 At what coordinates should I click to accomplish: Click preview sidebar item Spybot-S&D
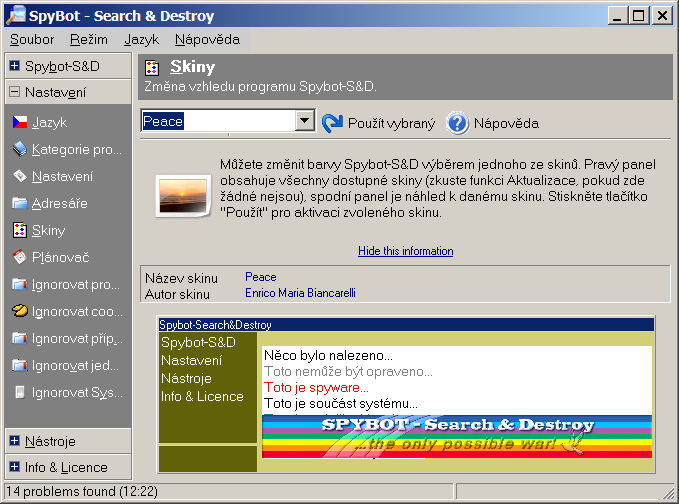[198, 342]
